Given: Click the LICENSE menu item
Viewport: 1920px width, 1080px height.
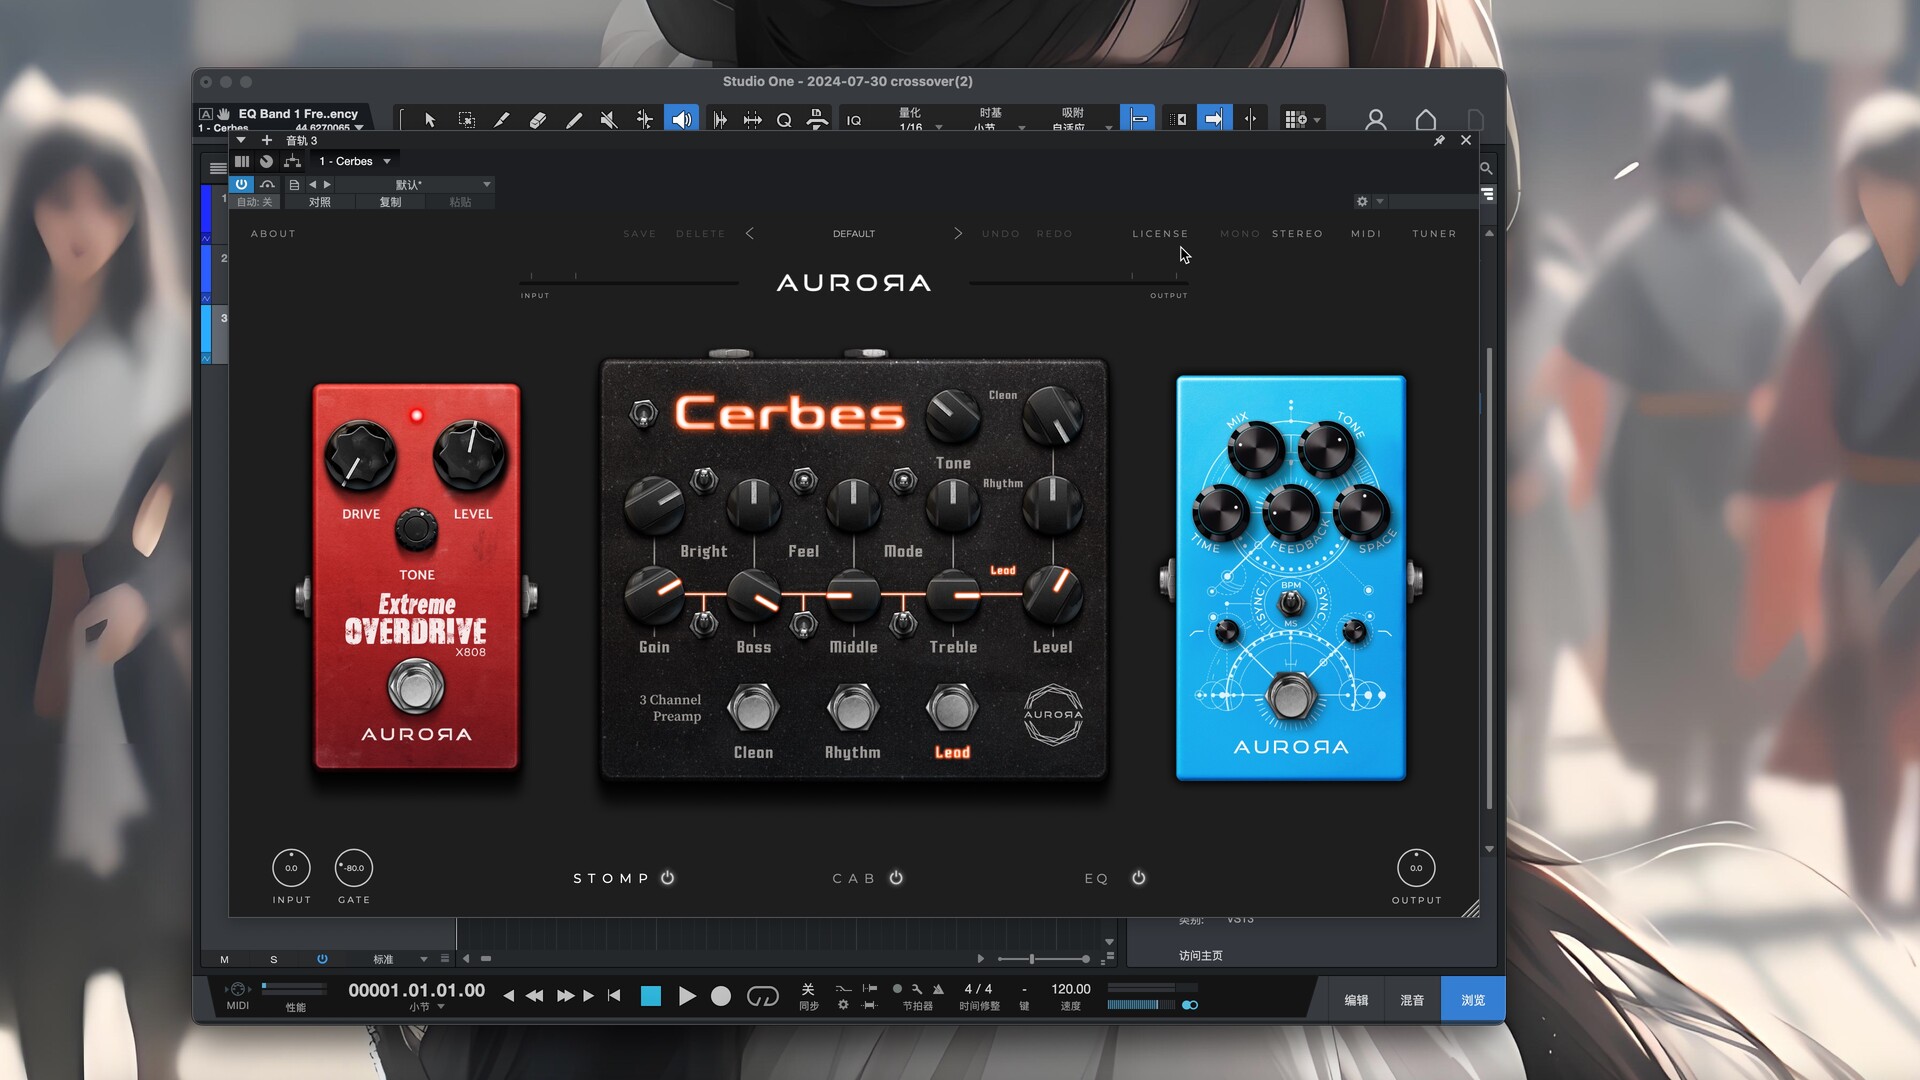Looking at the screenshot, I should click(1159, 233).
